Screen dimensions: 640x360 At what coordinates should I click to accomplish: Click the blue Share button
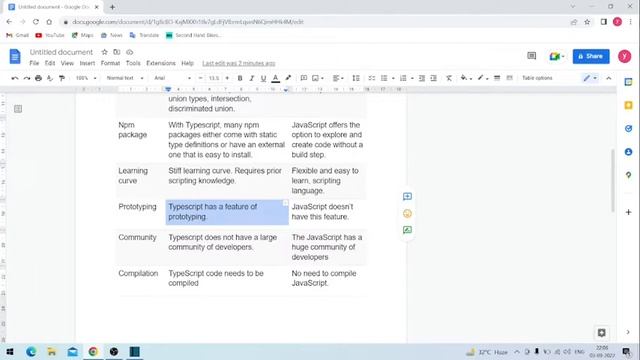point(591,56)
